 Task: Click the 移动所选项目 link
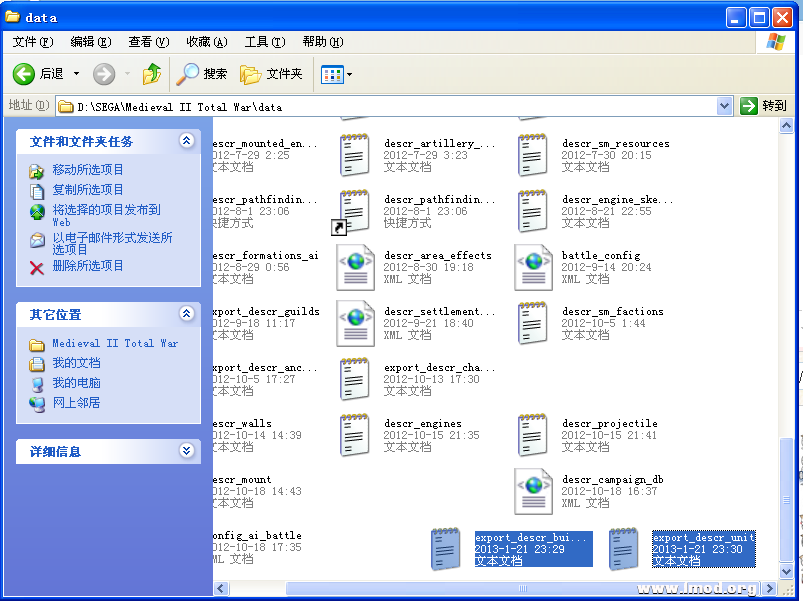coord(88,170)
